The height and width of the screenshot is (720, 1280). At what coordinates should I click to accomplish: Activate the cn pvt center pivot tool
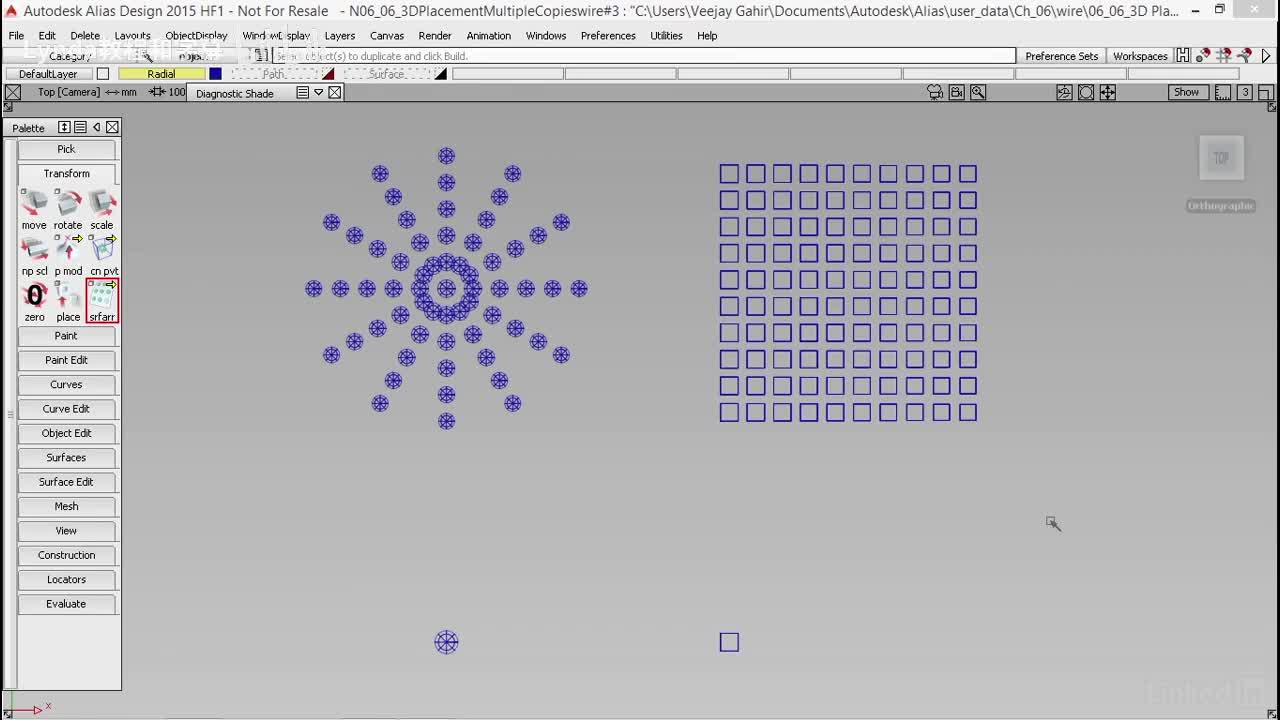click(x=102, y=255)
